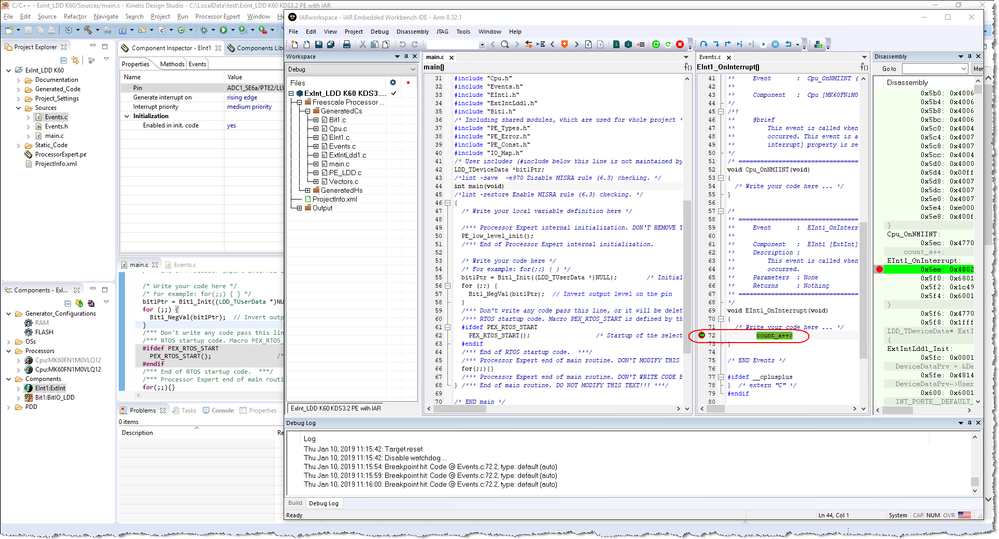Click Save All icon in IAR toolbar
Screen dimensions: 999x539
click(331, 45)
